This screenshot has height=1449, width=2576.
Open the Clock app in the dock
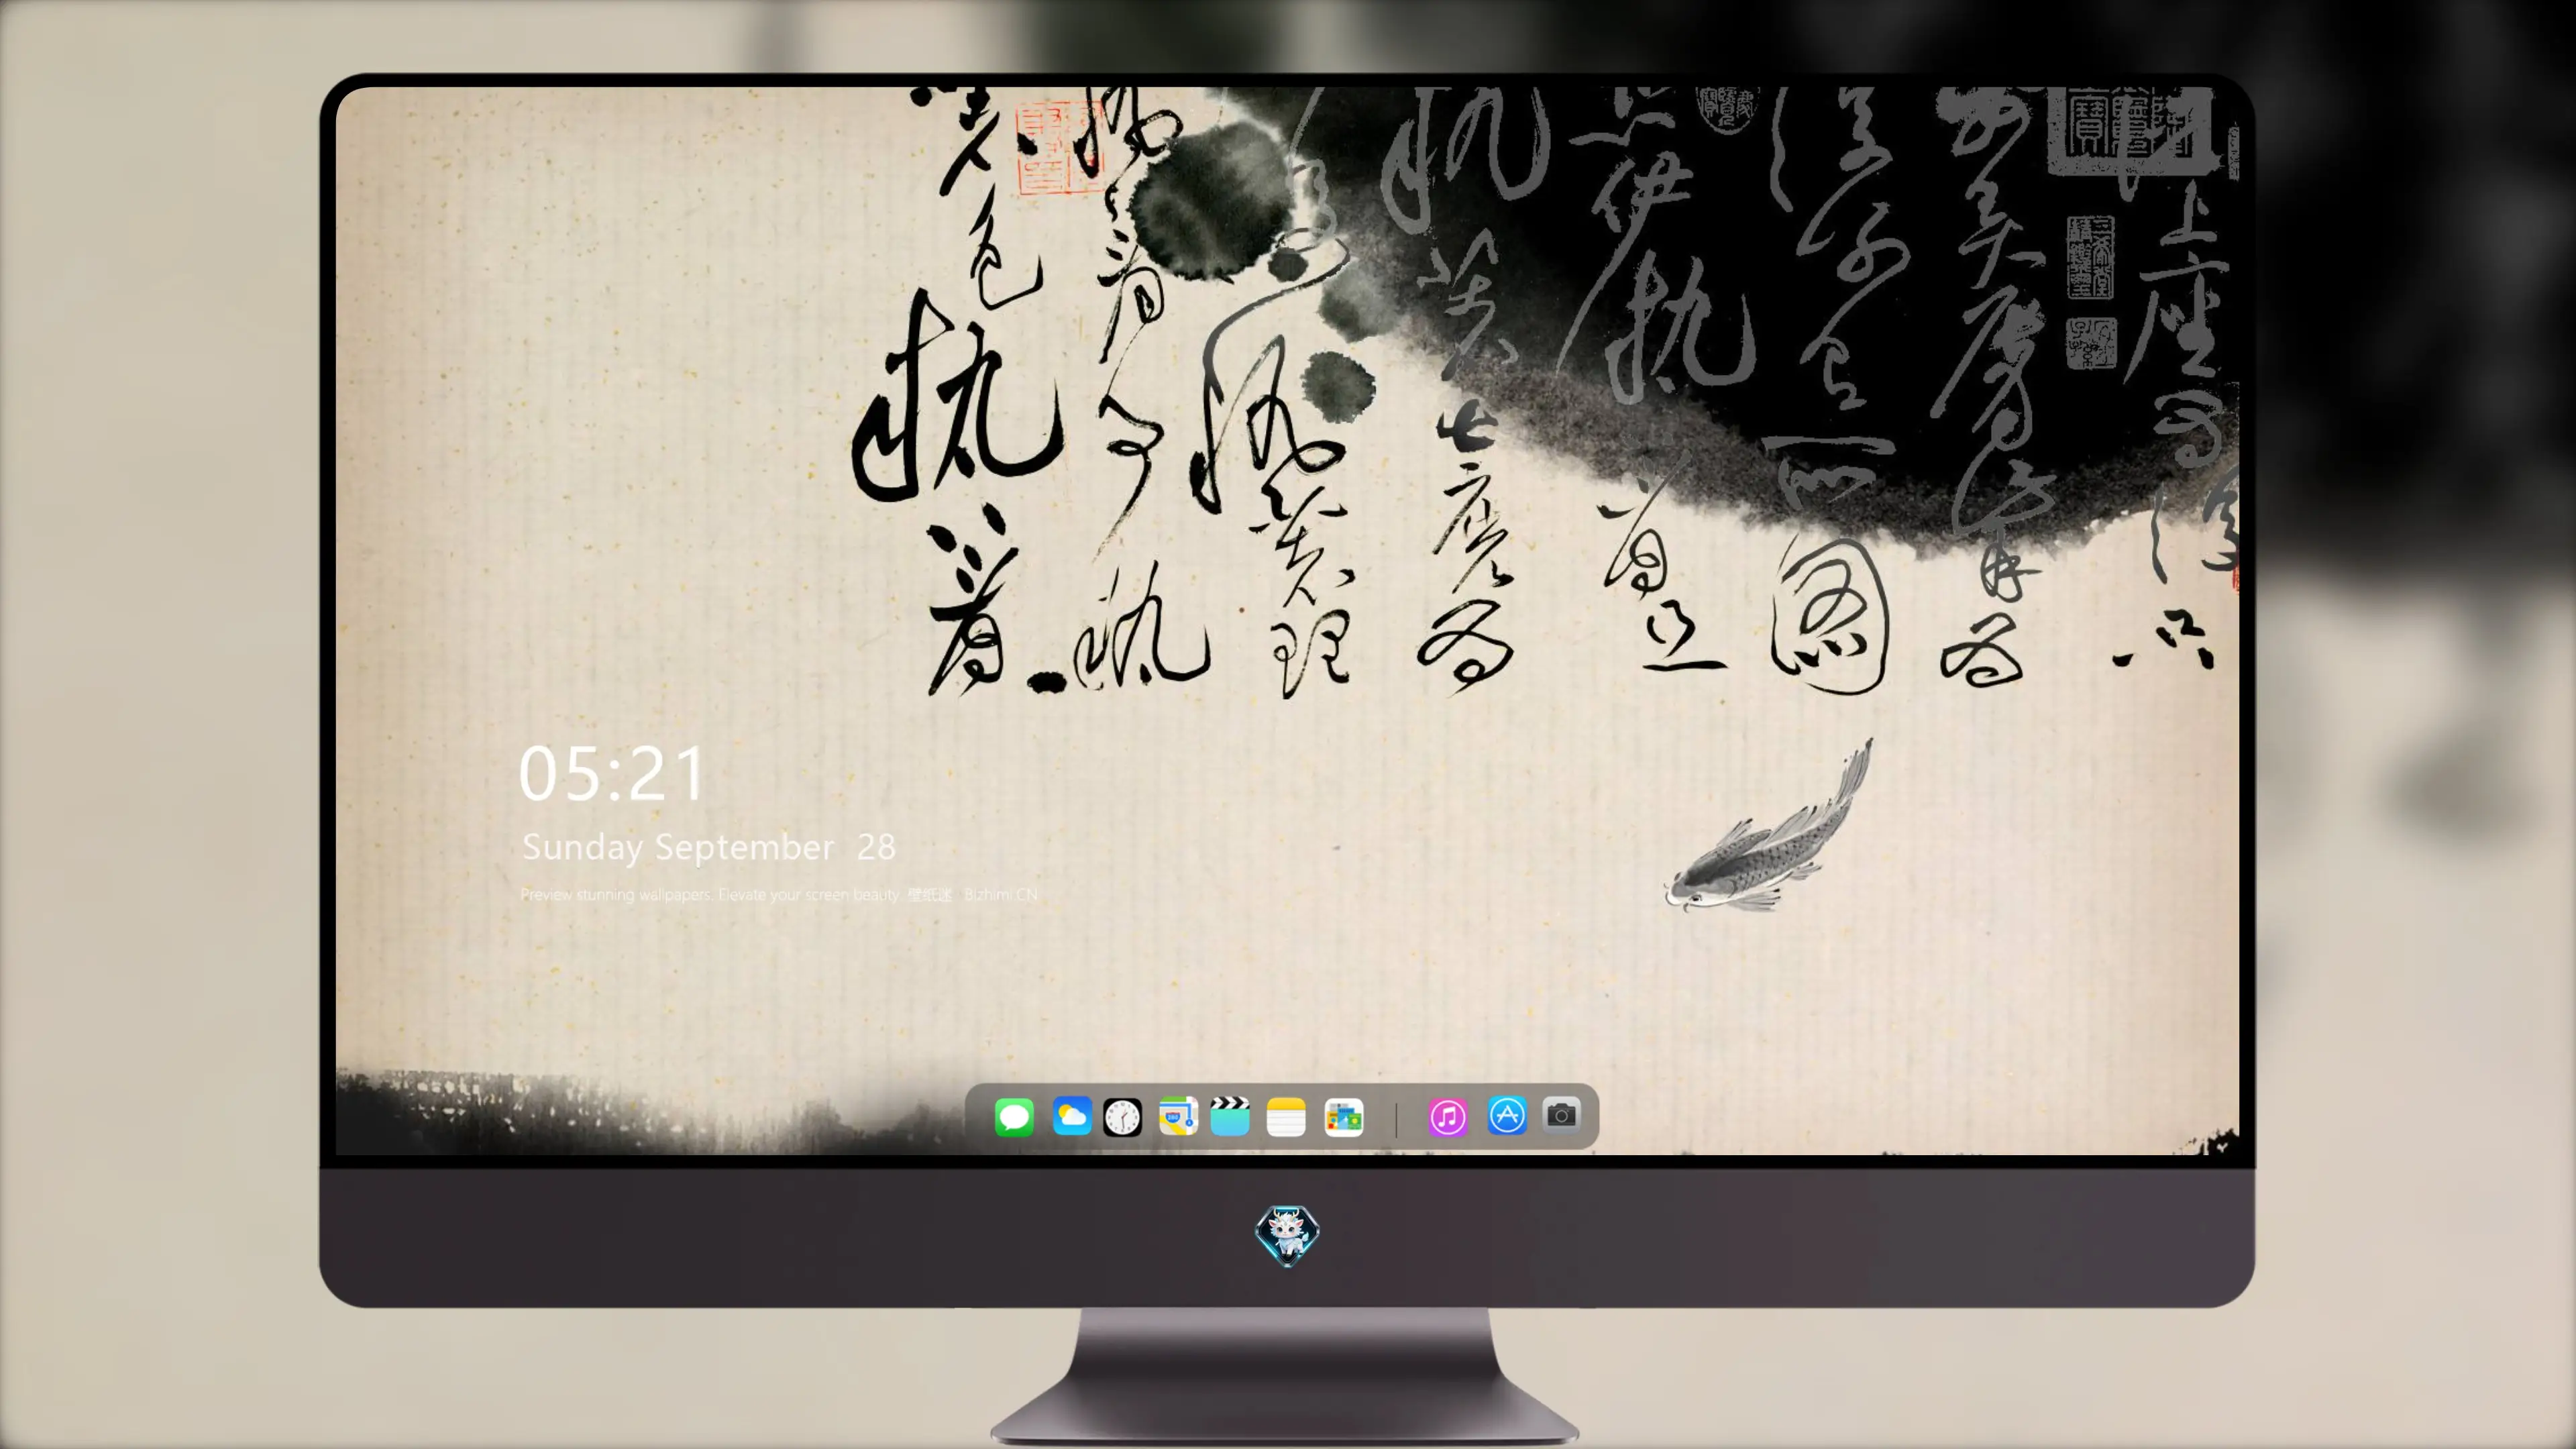pos(1122,1117)
